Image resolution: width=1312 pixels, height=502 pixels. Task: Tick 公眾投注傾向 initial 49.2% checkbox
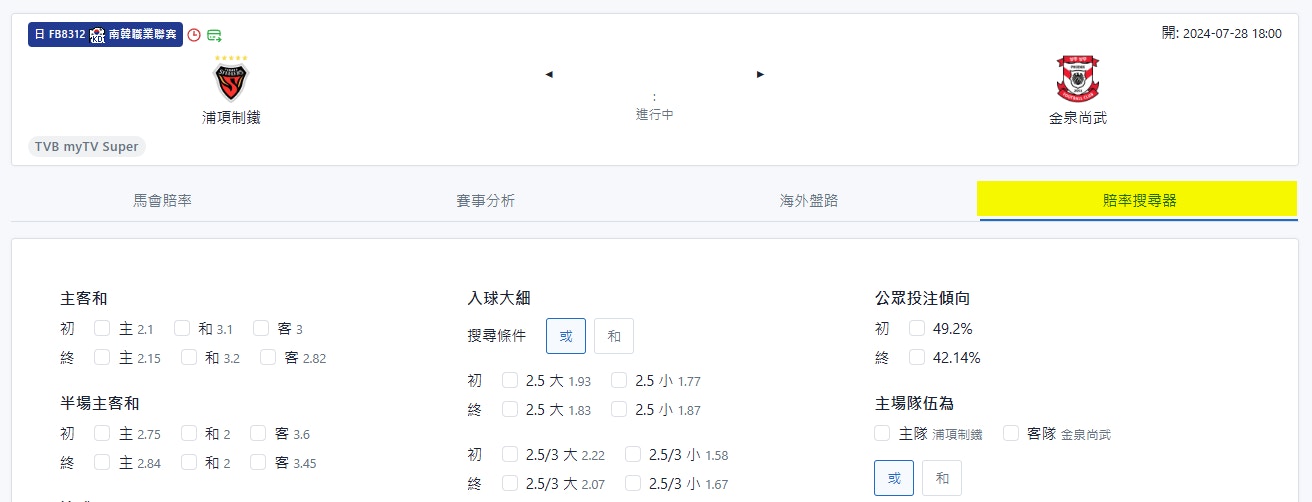[x=917, y=328]
